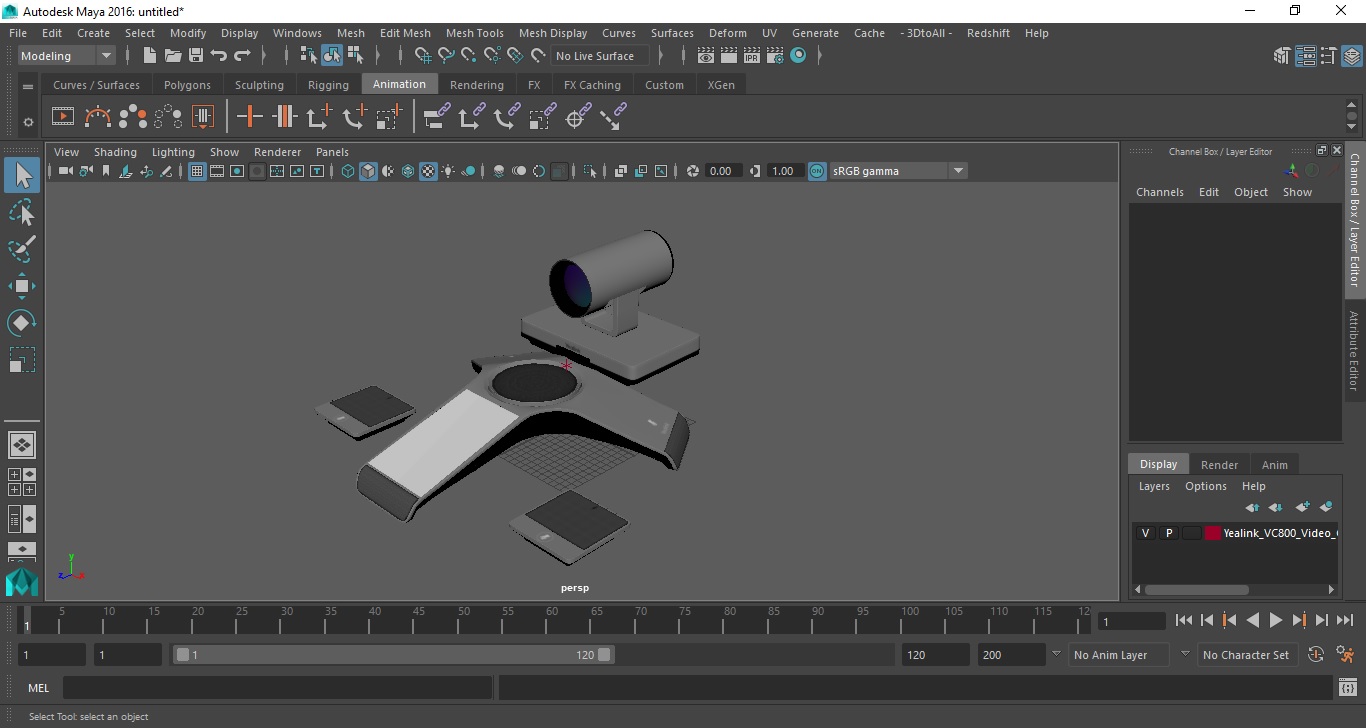Click the MEL script language button
The width and height of the screenshot is (1366, 728).
[39, 688]
